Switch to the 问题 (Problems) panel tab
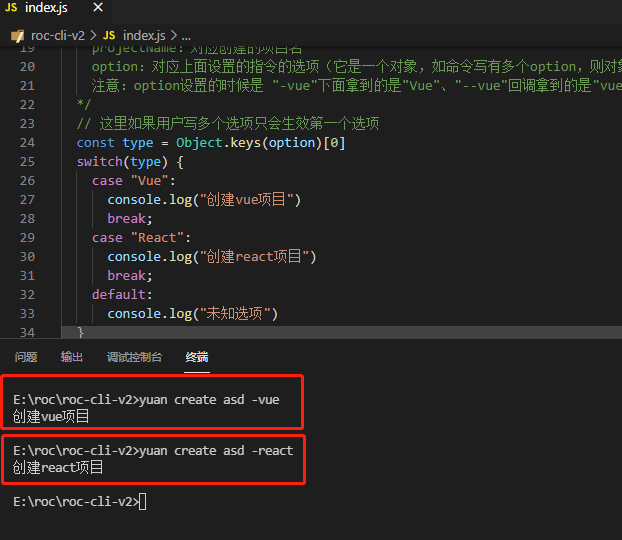 (26, 357)
